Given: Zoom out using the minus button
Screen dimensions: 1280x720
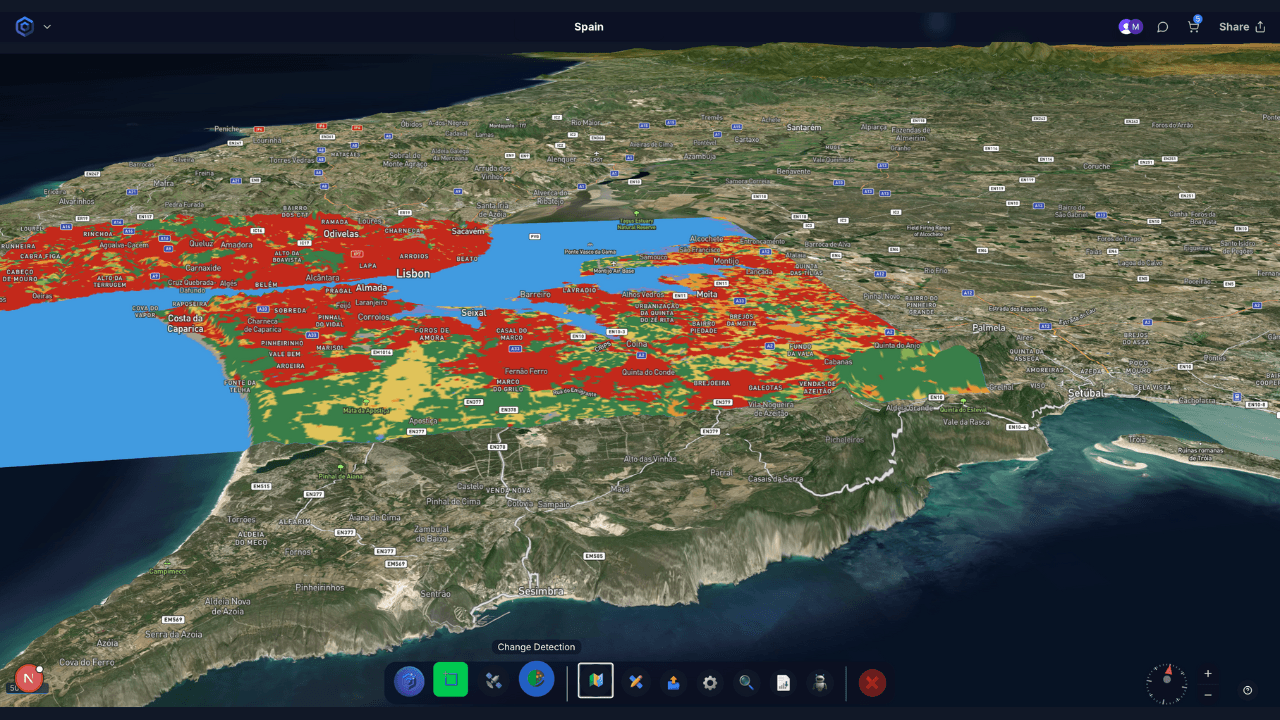Looking at the screenshot, I should (1208, 694).
